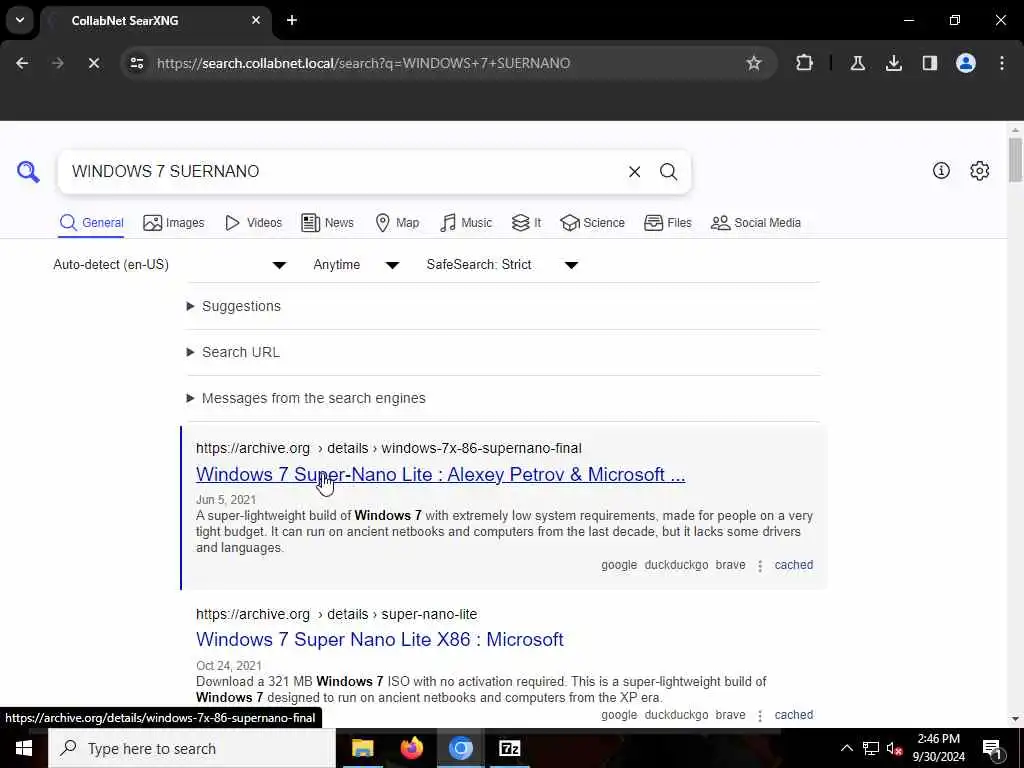Open network status tray icon
Screen dimensions: 1024x768
[871, 748]
